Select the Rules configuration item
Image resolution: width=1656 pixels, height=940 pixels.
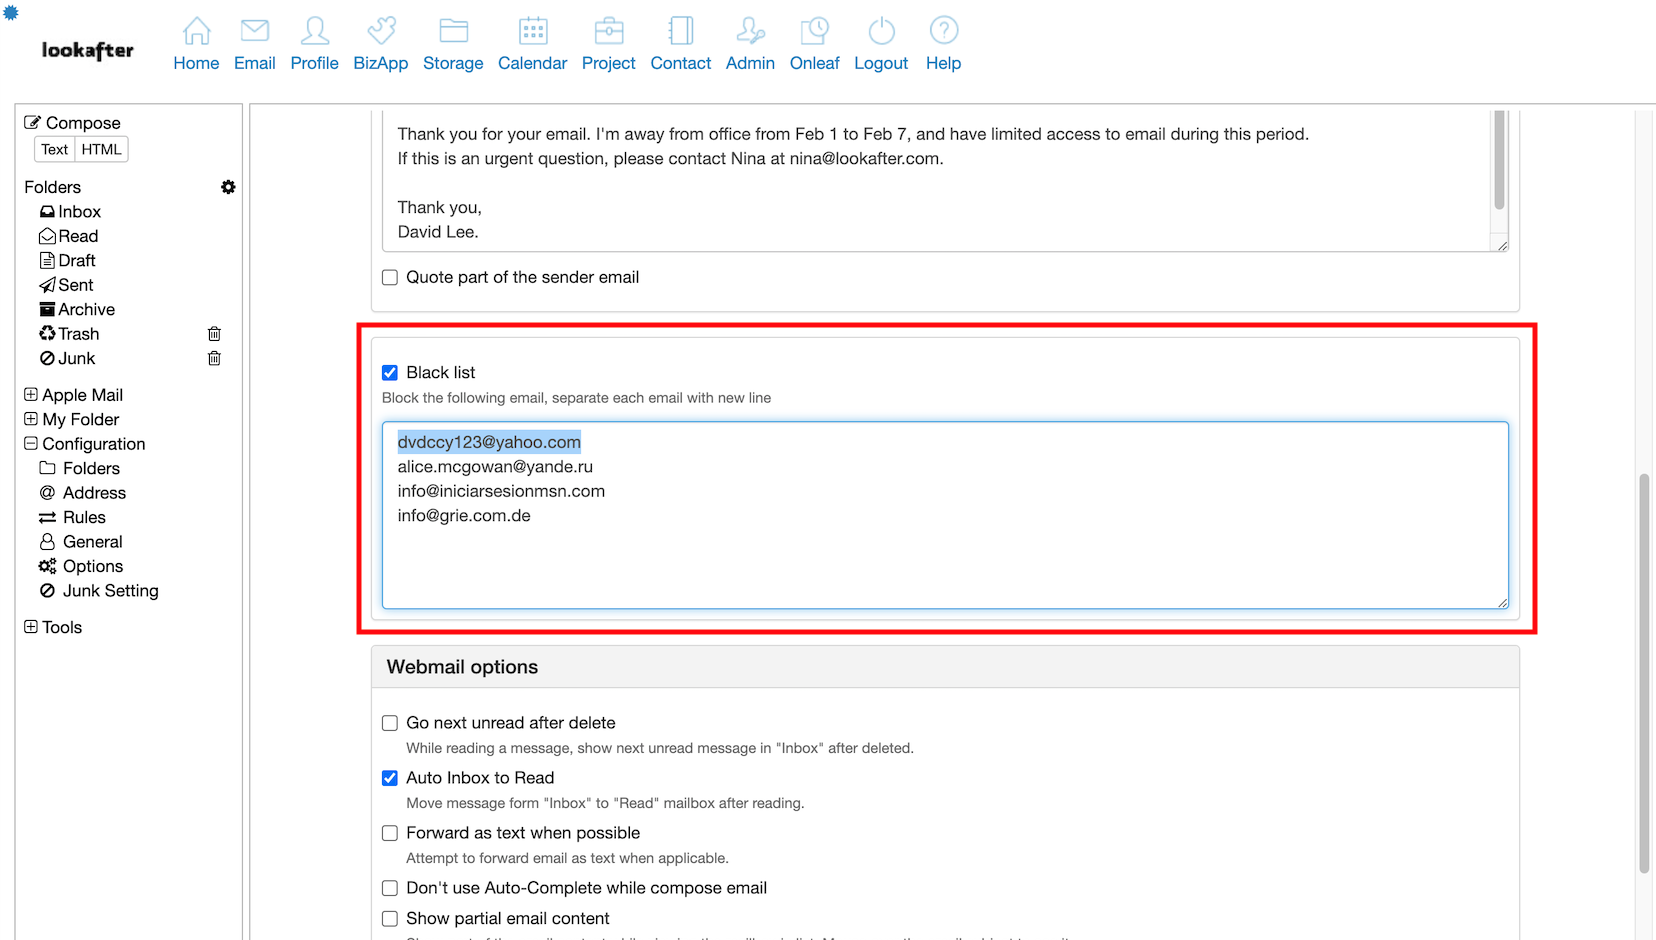point(84,517)
